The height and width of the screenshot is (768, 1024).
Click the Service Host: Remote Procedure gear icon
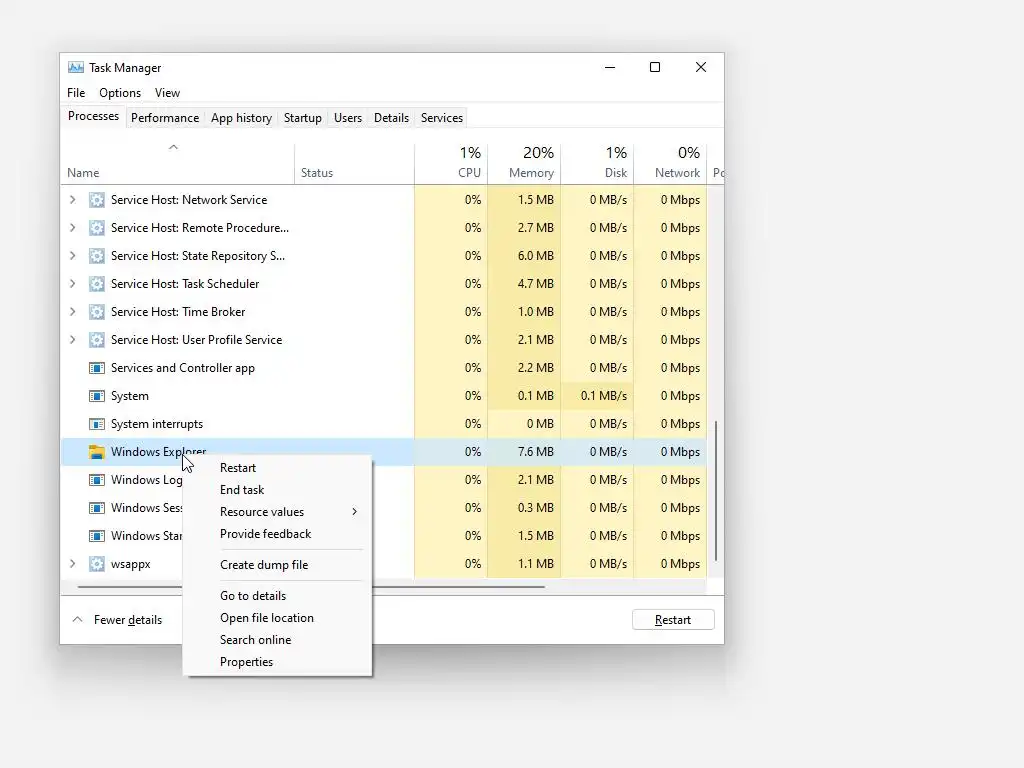coord(97,228)
